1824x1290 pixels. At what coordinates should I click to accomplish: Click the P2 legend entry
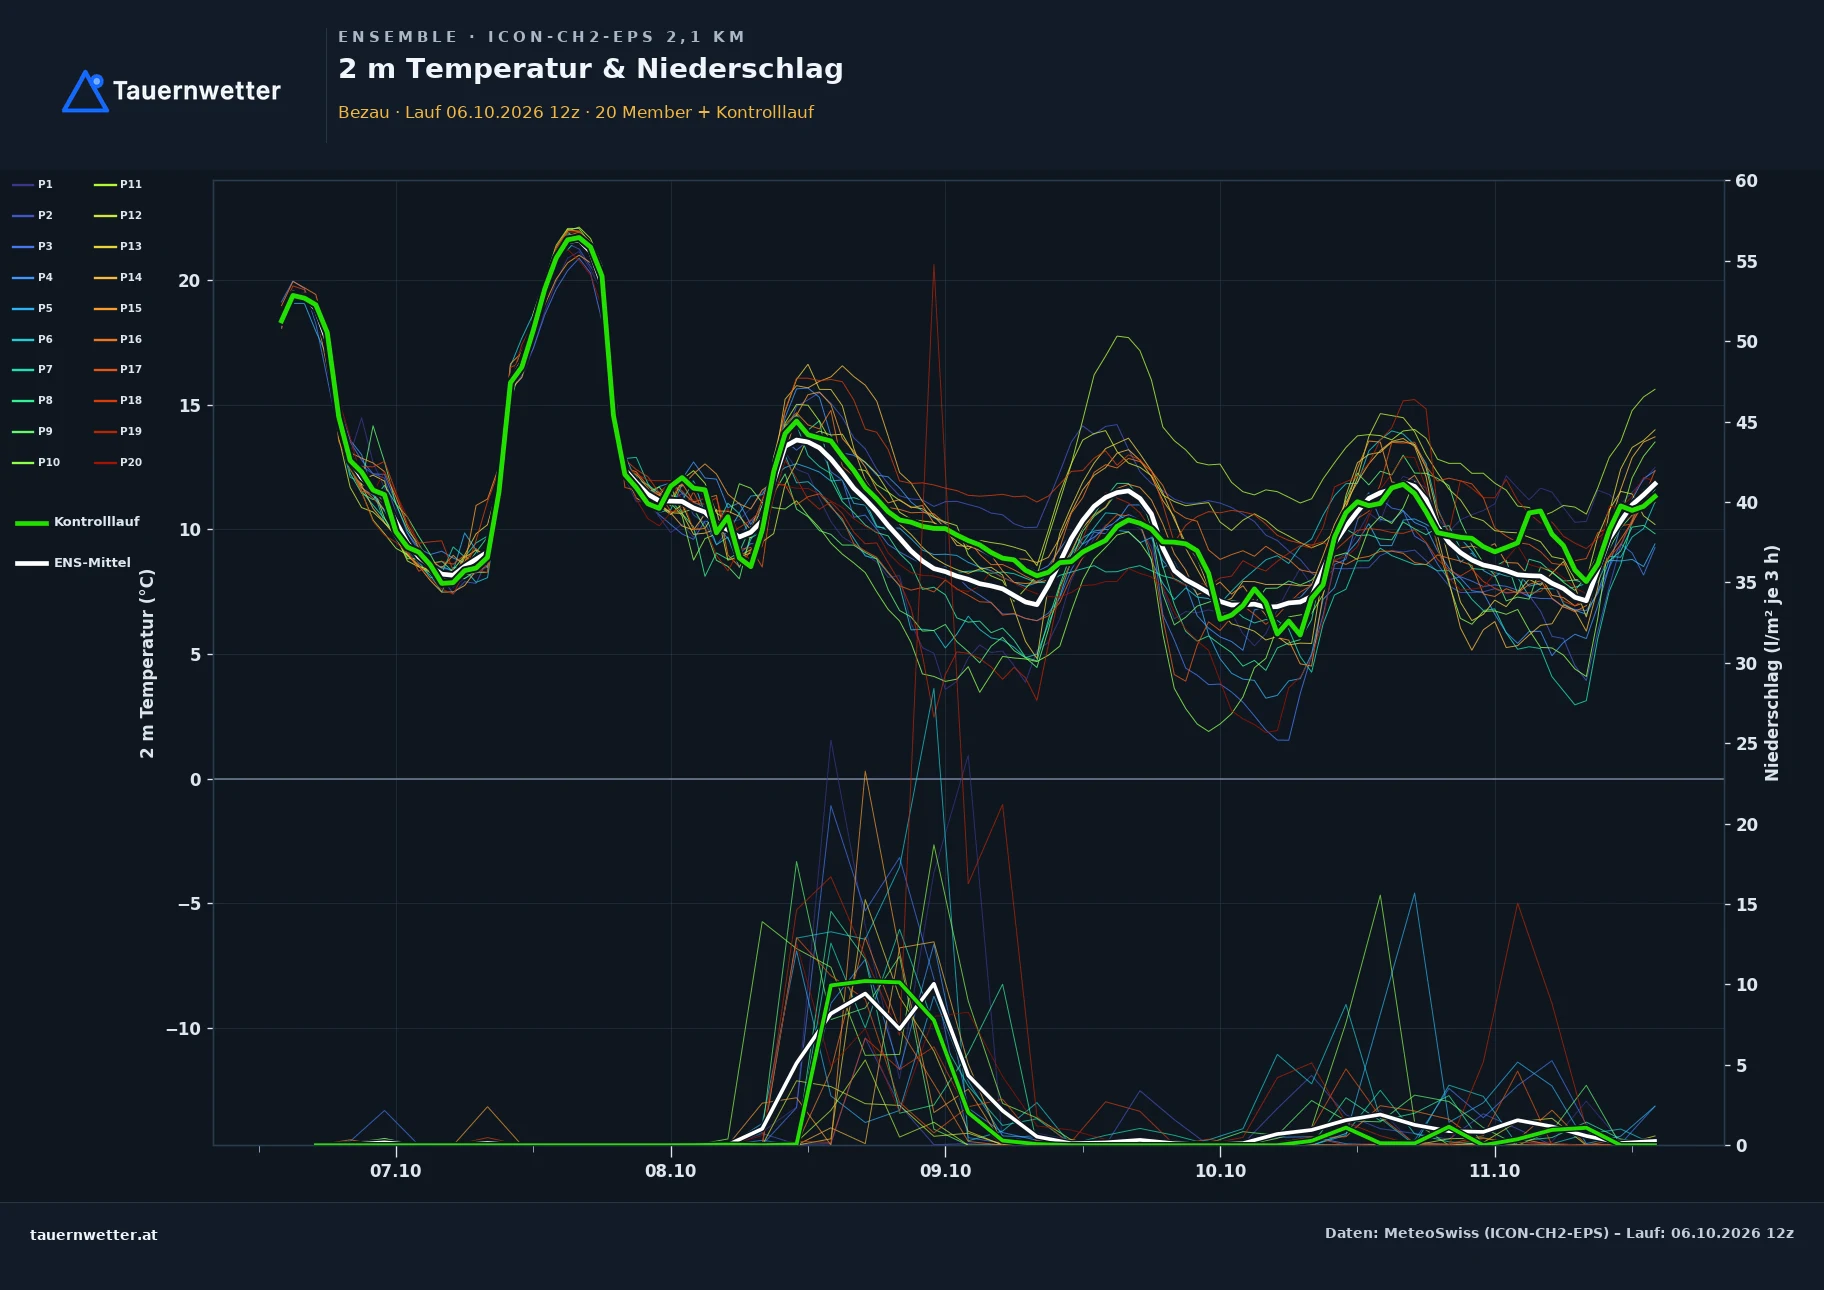click(33, 215)
